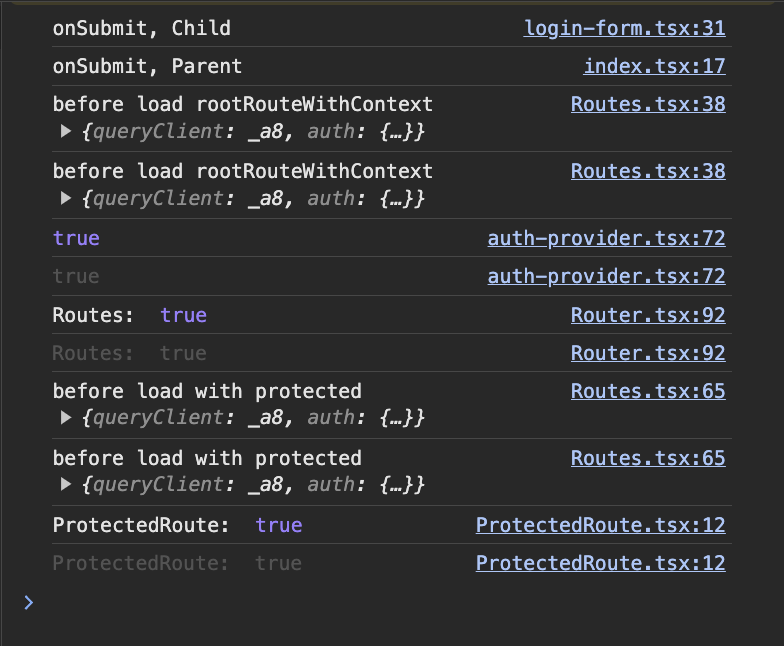Click the 'onSubmit, Parent' log message
This screenshot has height=646, width=784.
[147, 67]
